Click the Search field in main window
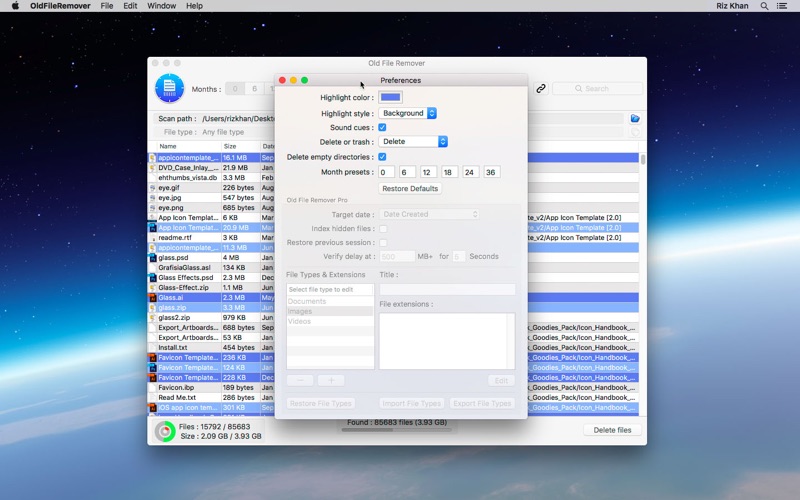 click(x=597, y=88)
